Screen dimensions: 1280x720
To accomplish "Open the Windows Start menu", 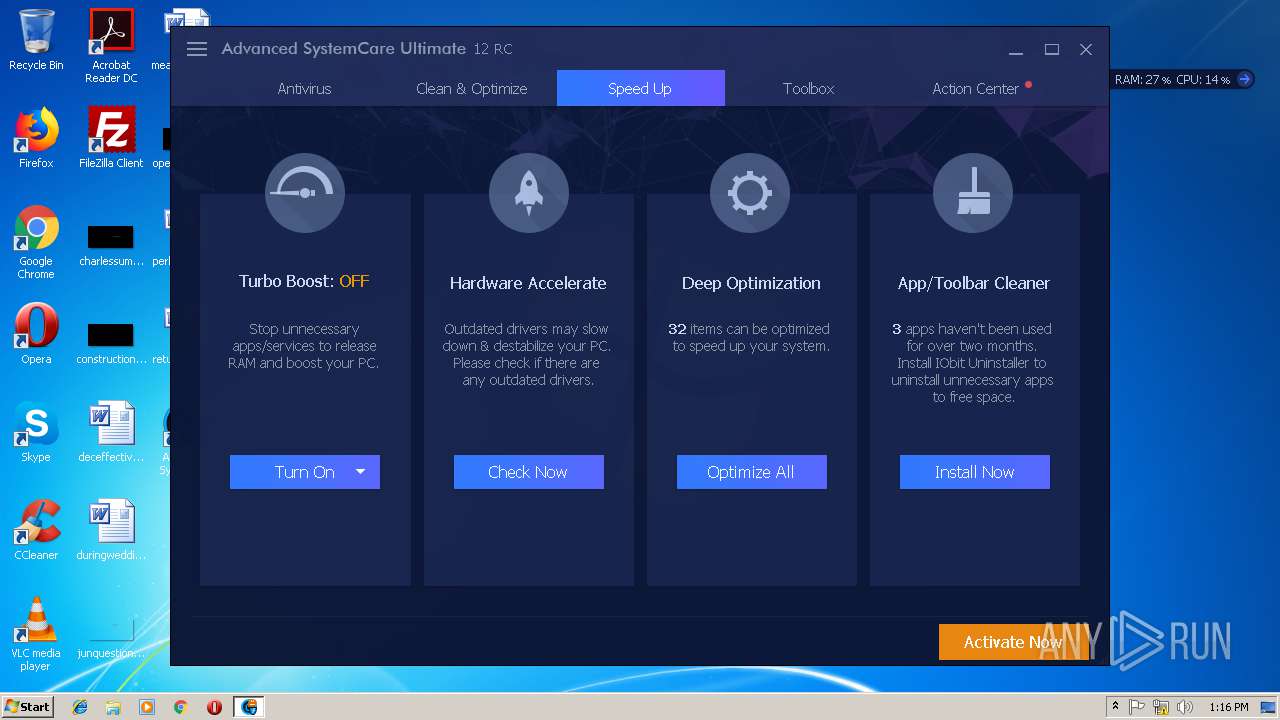I will click(x=28, y=707).
